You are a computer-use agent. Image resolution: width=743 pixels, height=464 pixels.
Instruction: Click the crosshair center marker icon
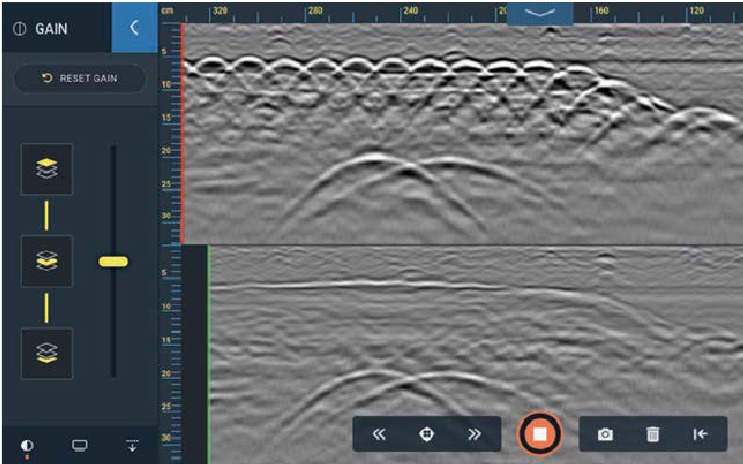pyautogui.click(x=426, y=434)
